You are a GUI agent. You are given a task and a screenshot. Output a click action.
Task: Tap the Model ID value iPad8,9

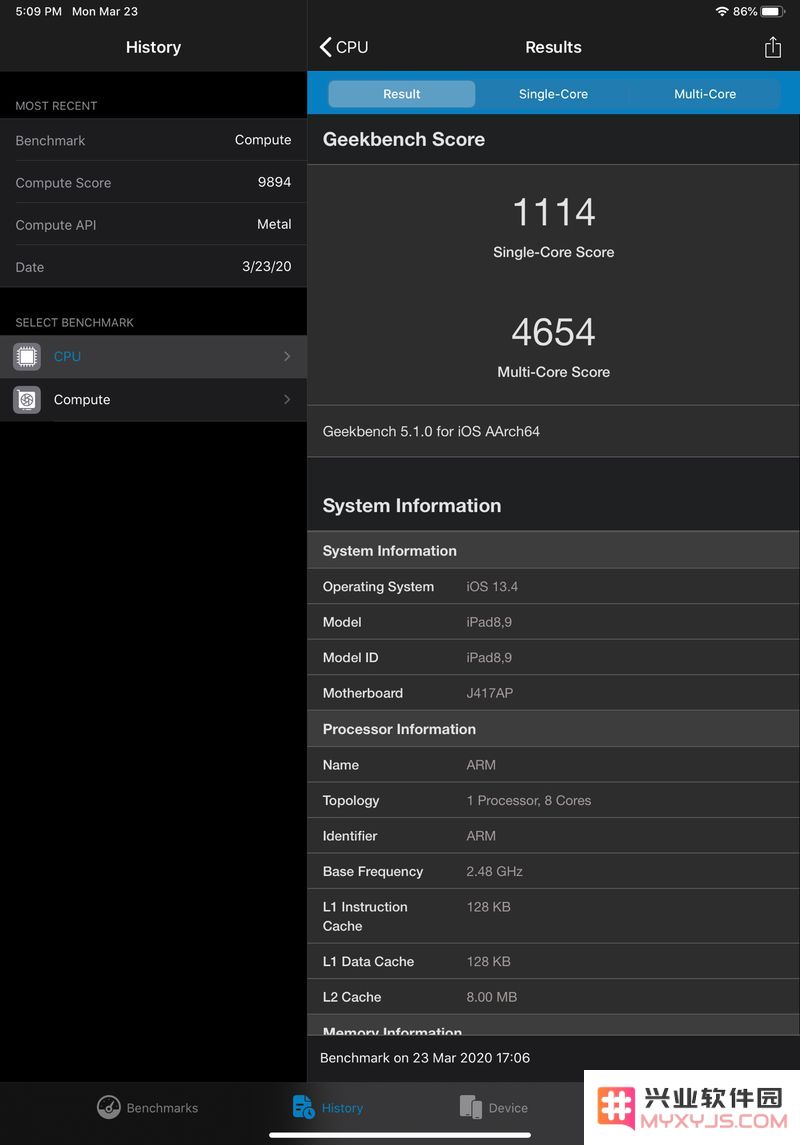pyautogui.click(x=489, y=657)
